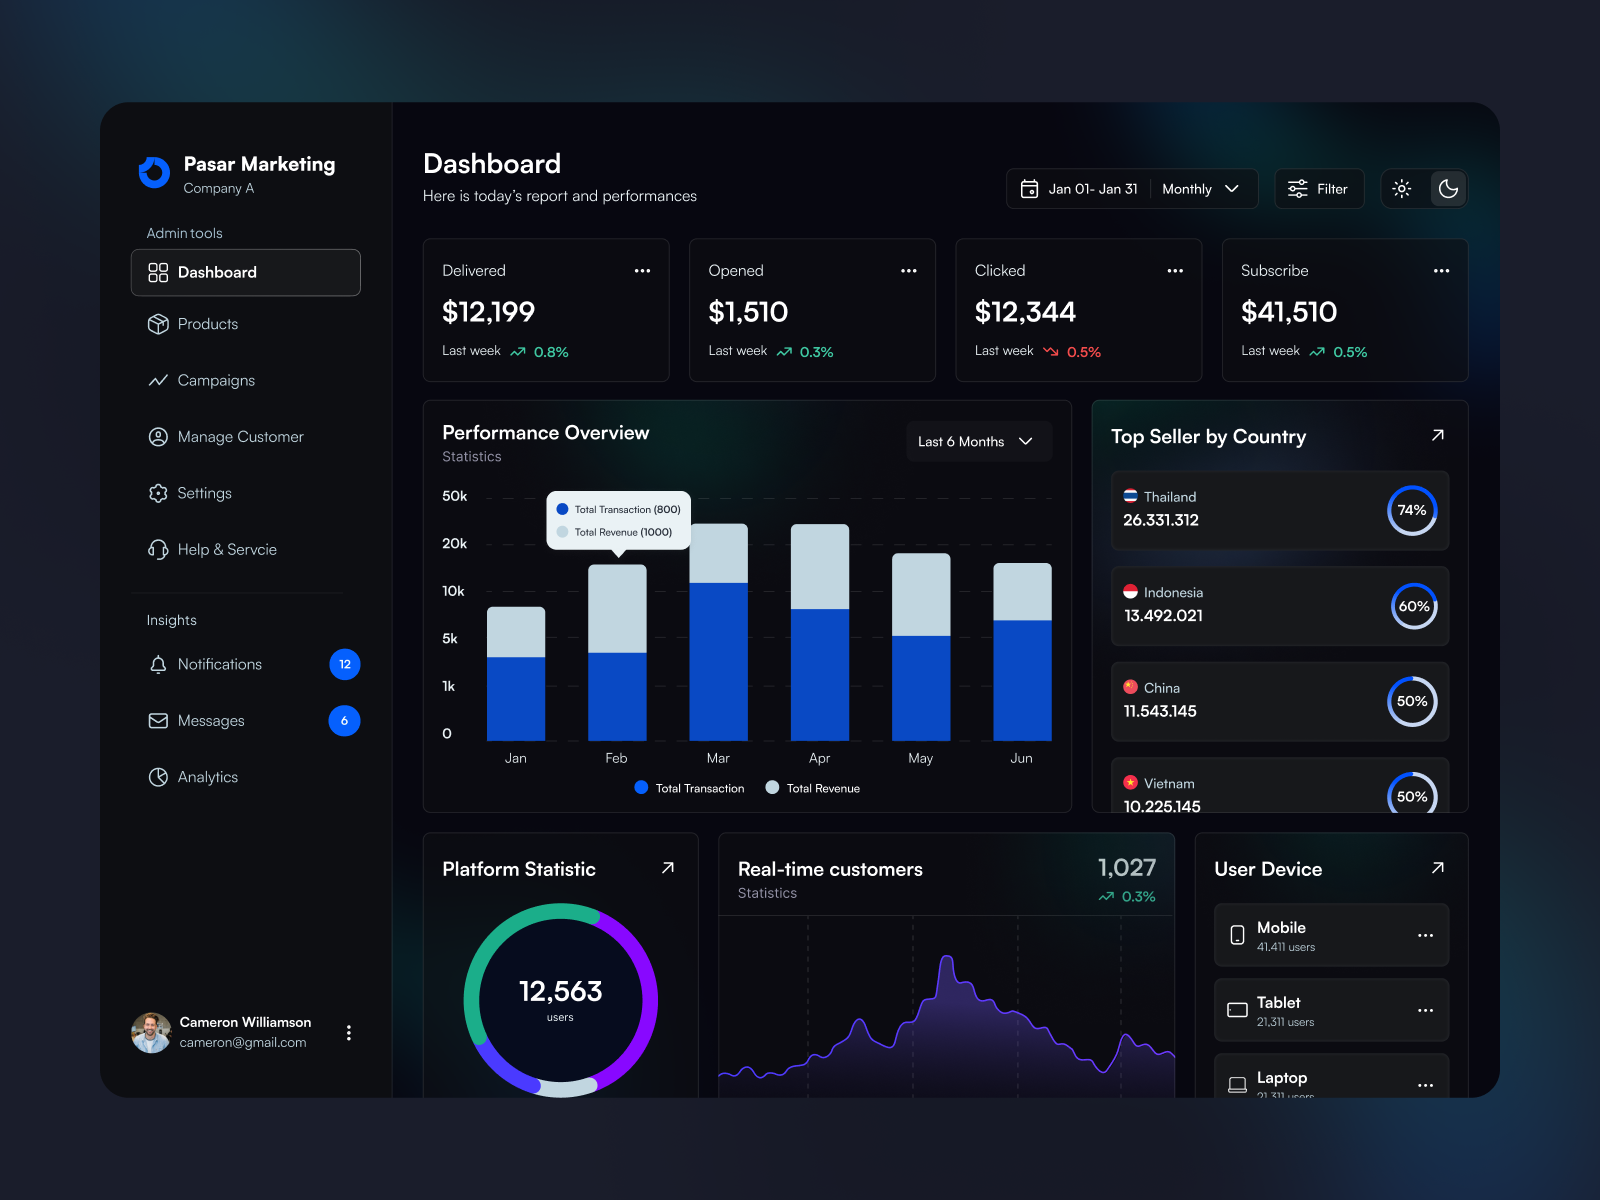
Task: Click the Filter button
Action: (1319, 188)
